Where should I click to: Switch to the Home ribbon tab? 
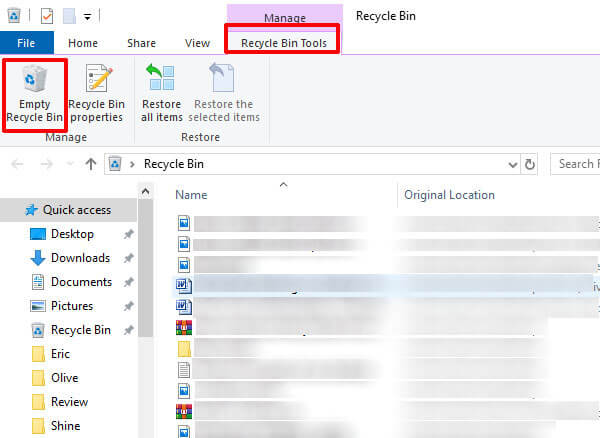[82, 43]
